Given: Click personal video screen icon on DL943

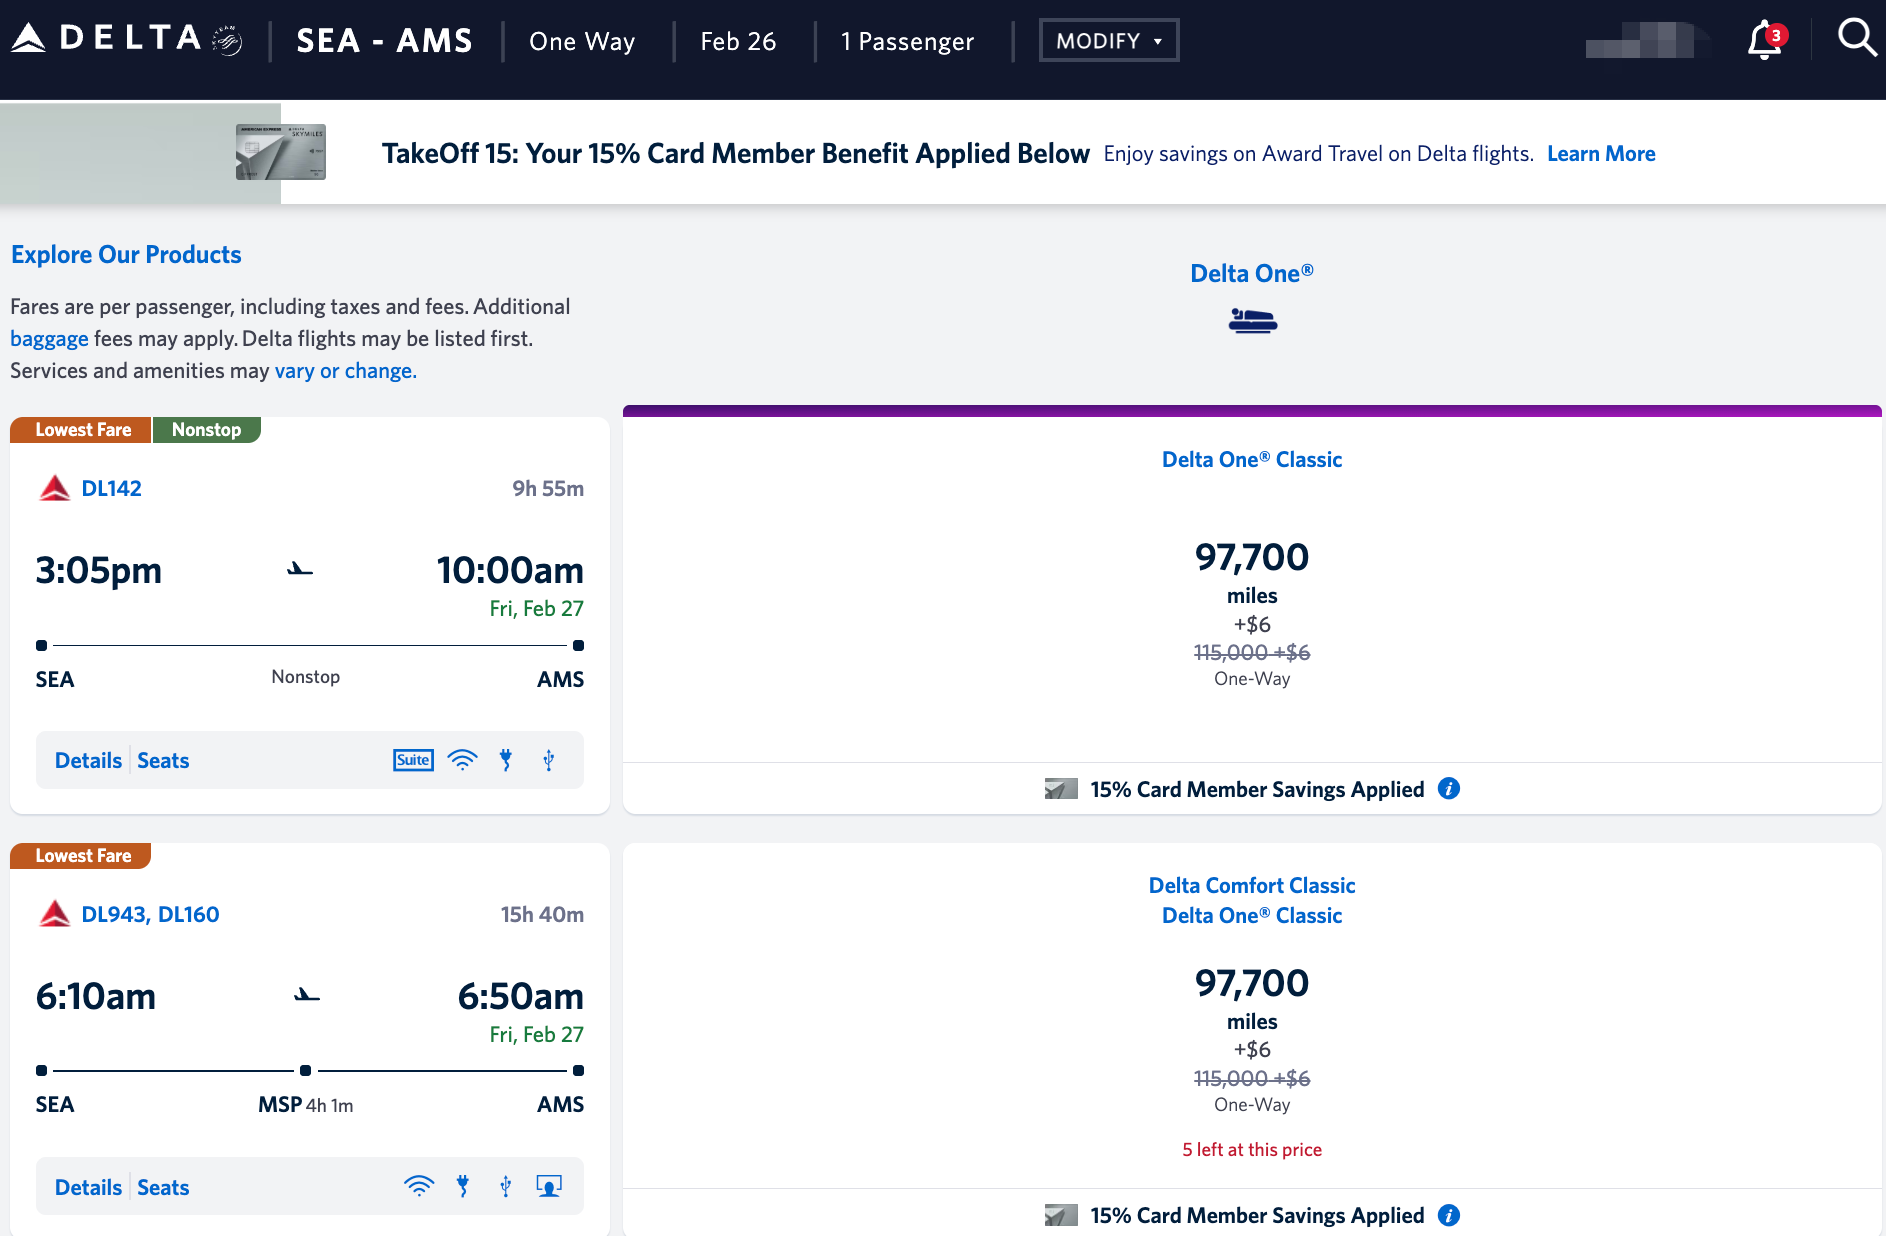Looking at the screenshot, I should [549, 1187].
